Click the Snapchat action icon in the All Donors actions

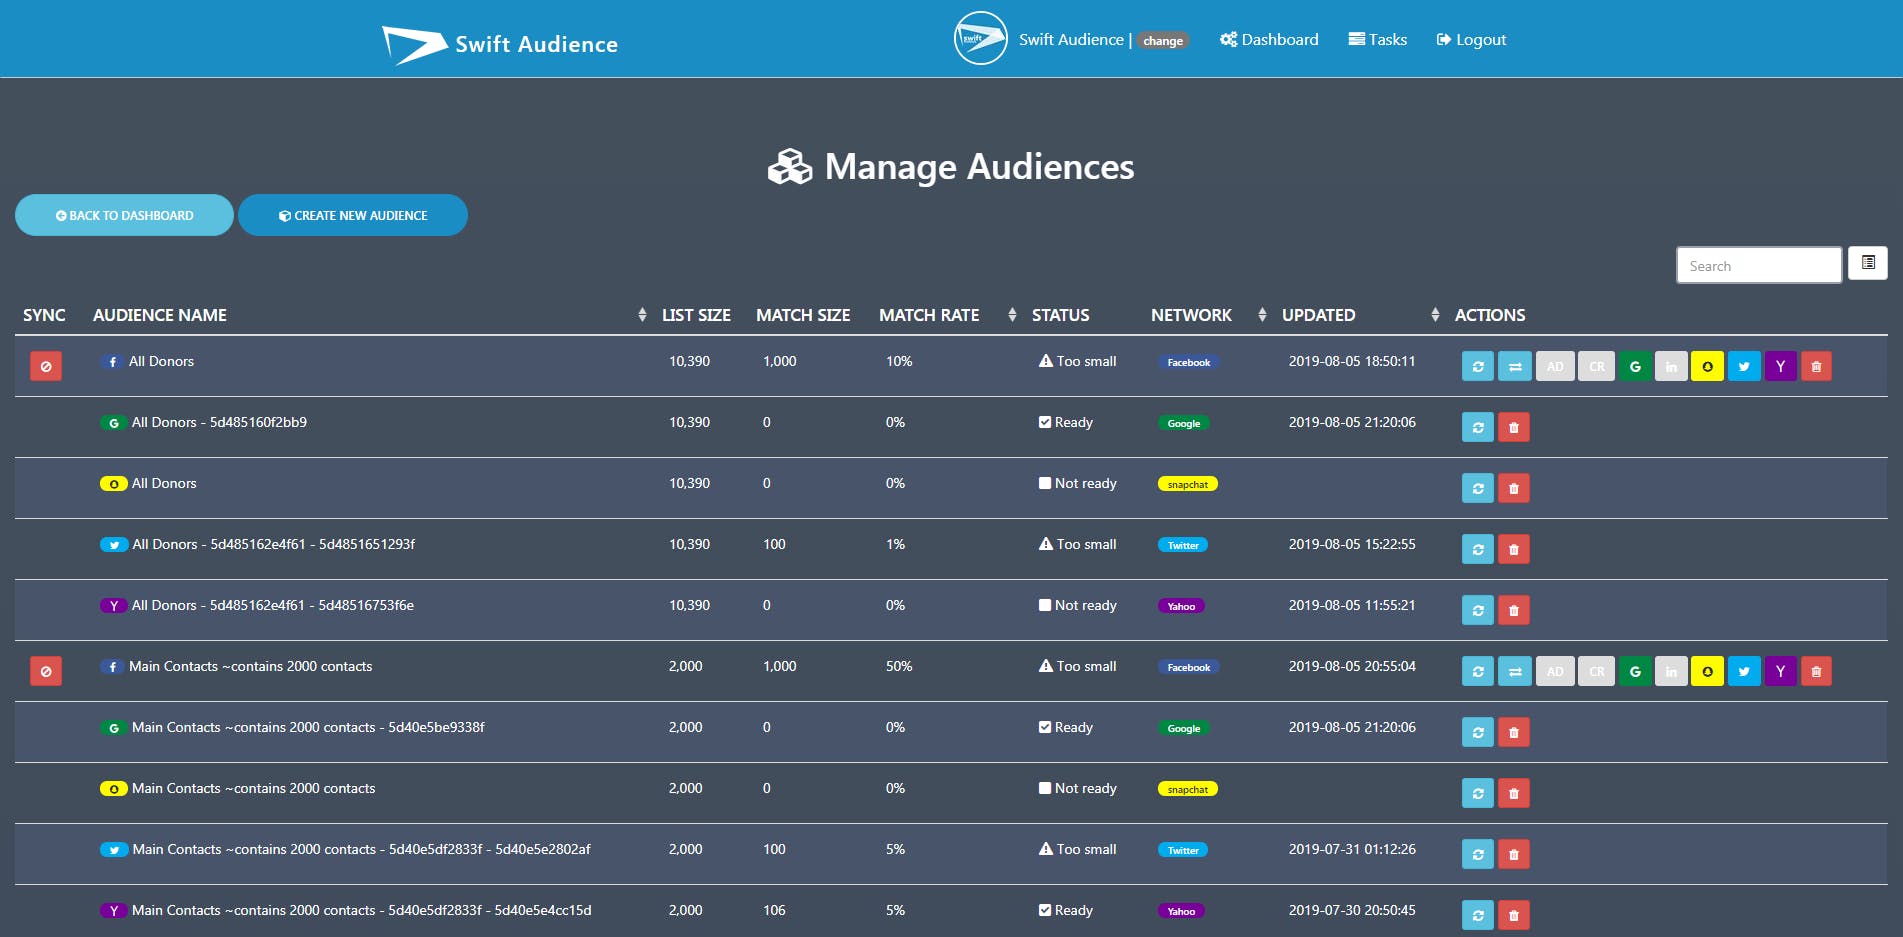pyautogui.click(x=1707, y=366)
